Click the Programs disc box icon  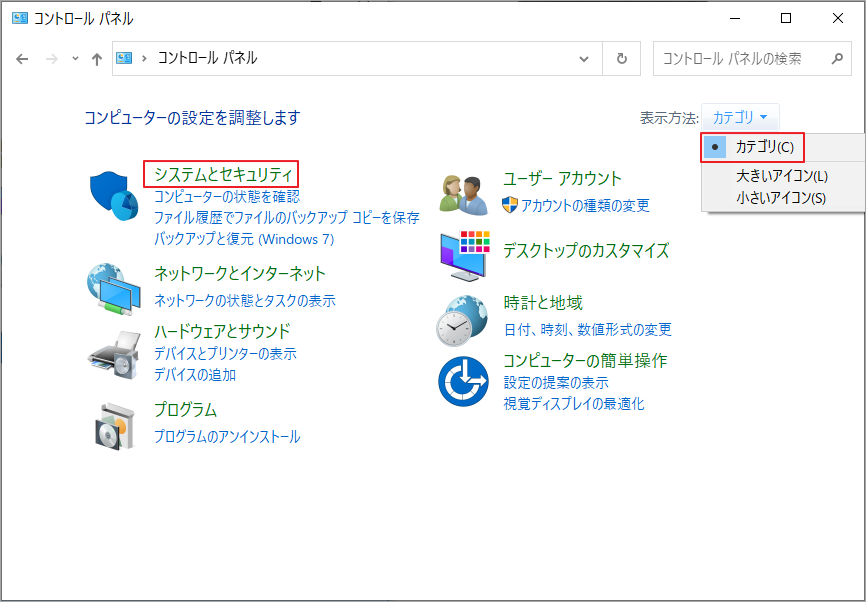click(x=114, y=426)
